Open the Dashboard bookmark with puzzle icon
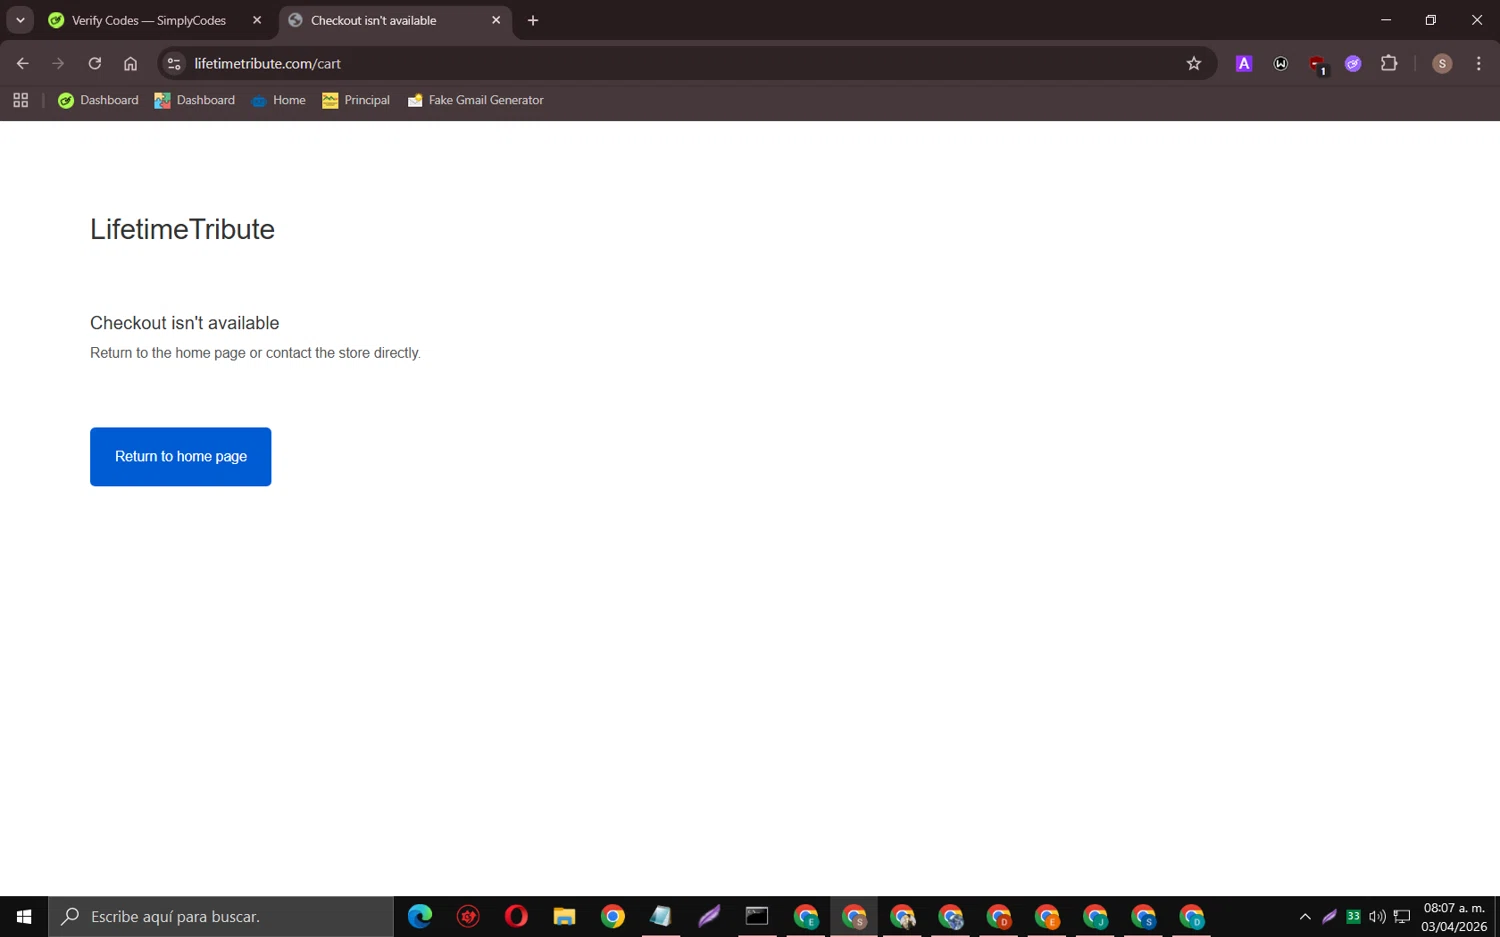The width and height of the screenshot is (1500, 937). tap(195, 100)
